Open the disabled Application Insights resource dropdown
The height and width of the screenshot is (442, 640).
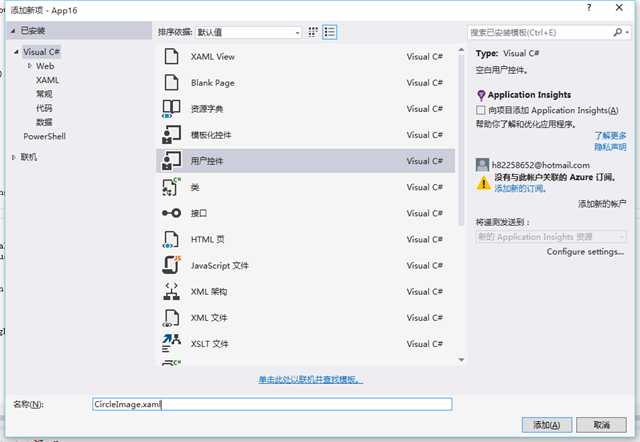pos(551,237)
